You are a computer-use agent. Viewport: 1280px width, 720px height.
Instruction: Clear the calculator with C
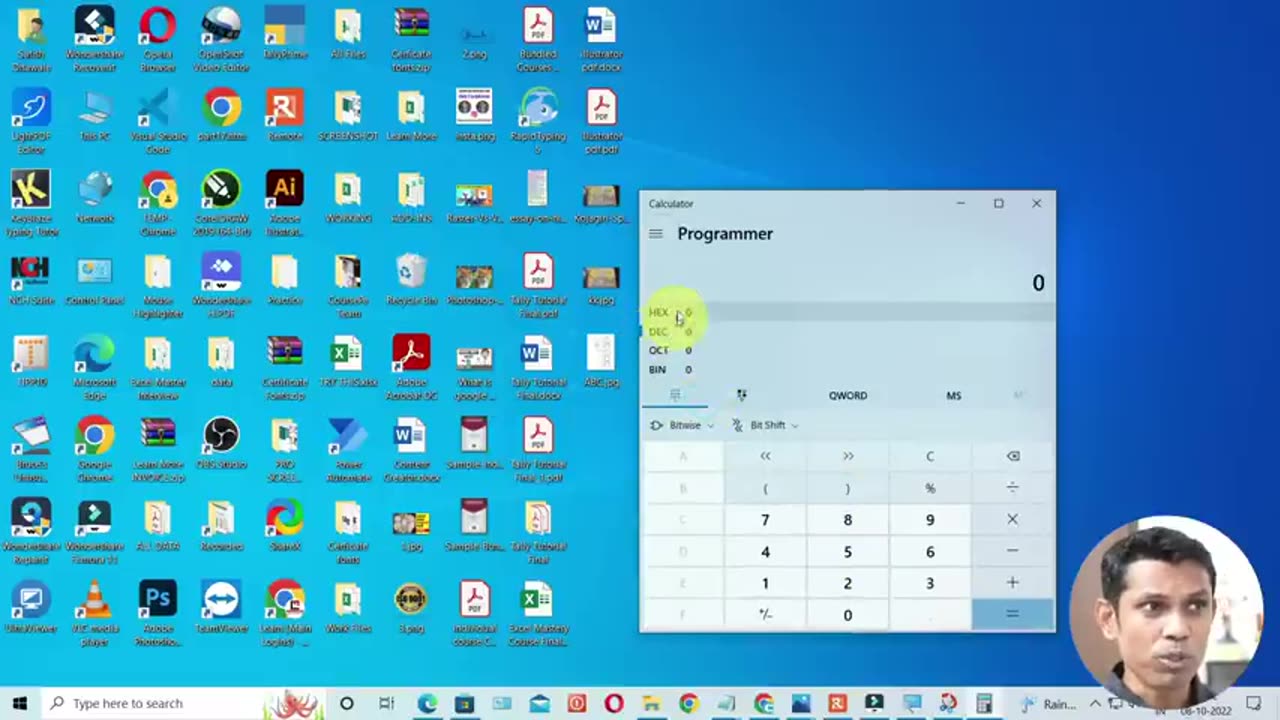point(930,456)
